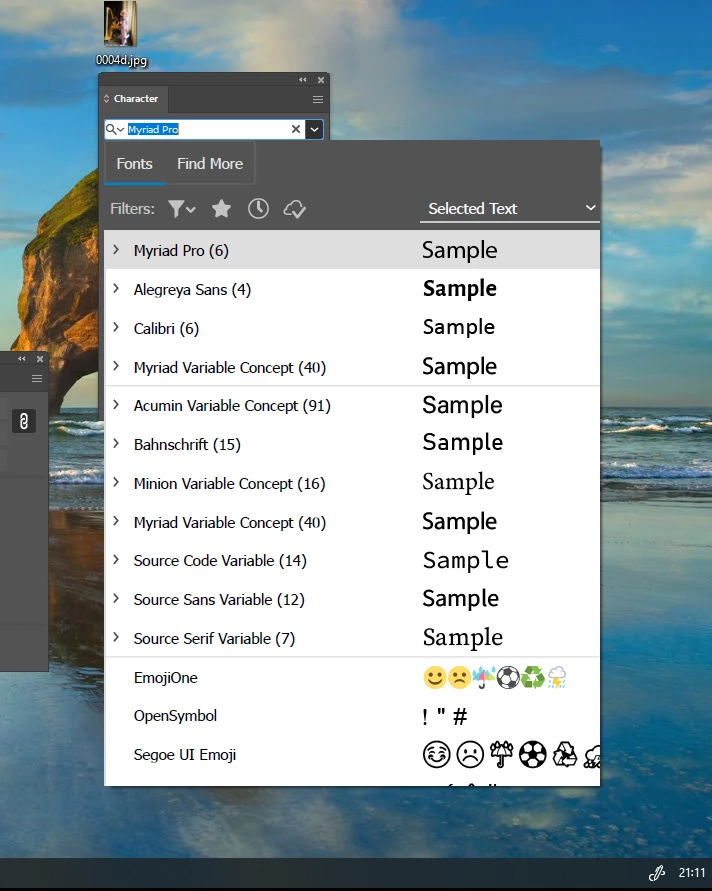The height and width of the screenshot is (891, 712).
Task: Open the Selected Text sample dropdown
Action: click(510, 209)
